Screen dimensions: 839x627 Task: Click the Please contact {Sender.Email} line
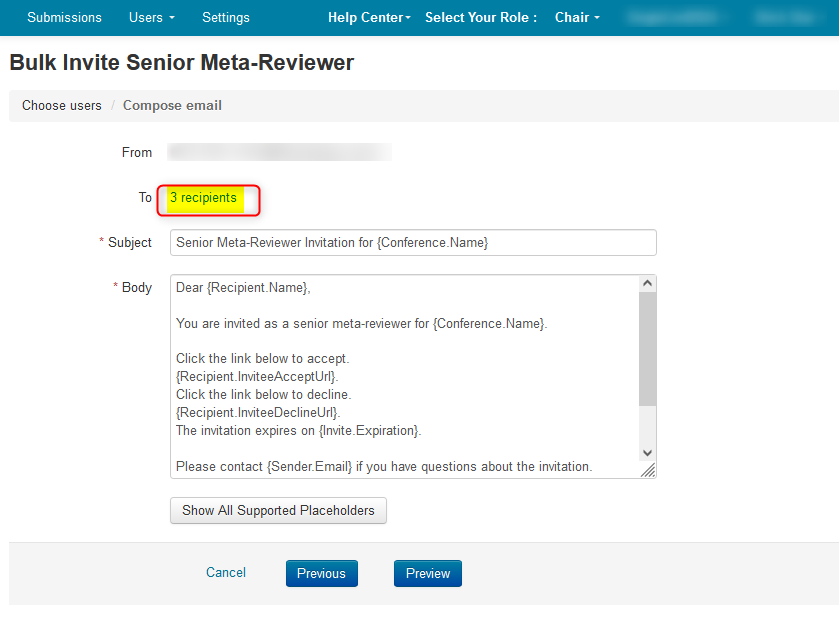pos(384,467)
